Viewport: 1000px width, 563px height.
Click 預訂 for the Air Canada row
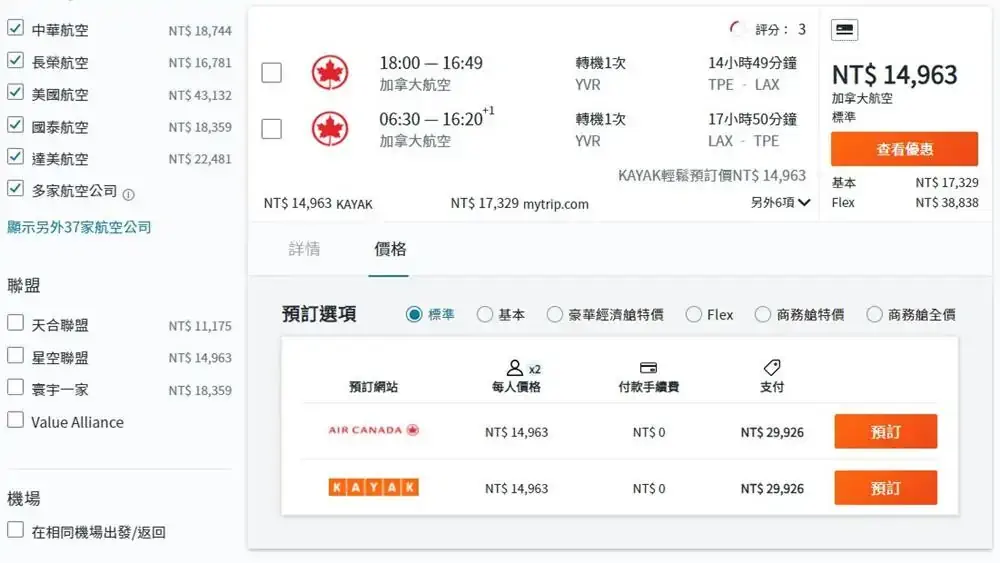coord(886,432)
